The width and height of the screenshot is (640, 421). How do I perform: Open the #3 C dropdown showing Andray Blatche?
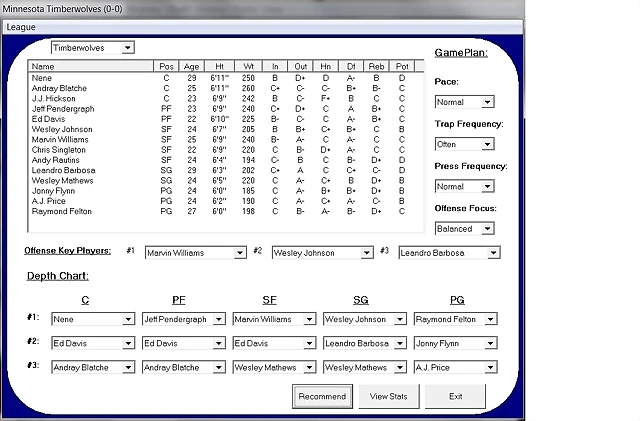(93, 367)
